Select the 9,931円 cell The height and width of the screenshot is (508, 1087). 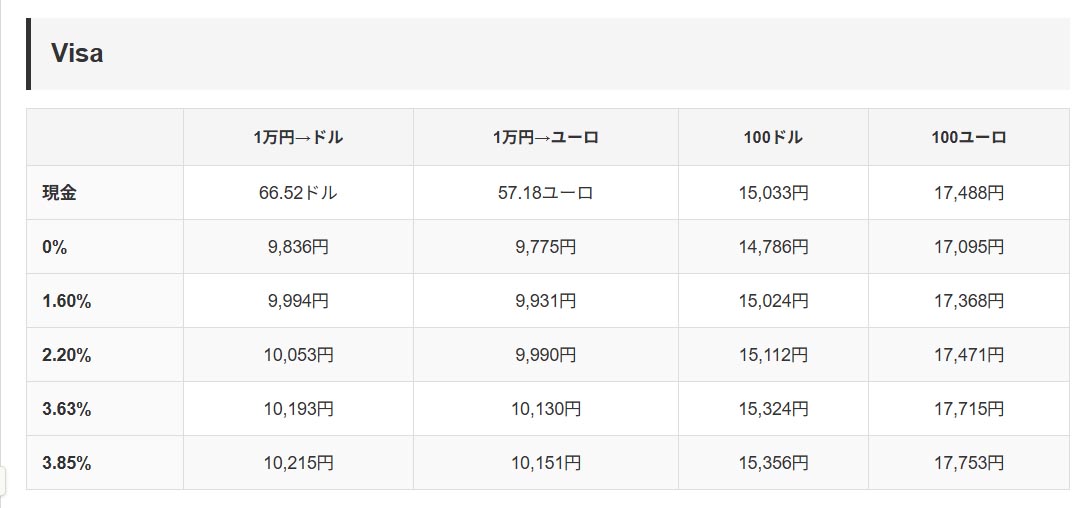(x=545, y=301)
